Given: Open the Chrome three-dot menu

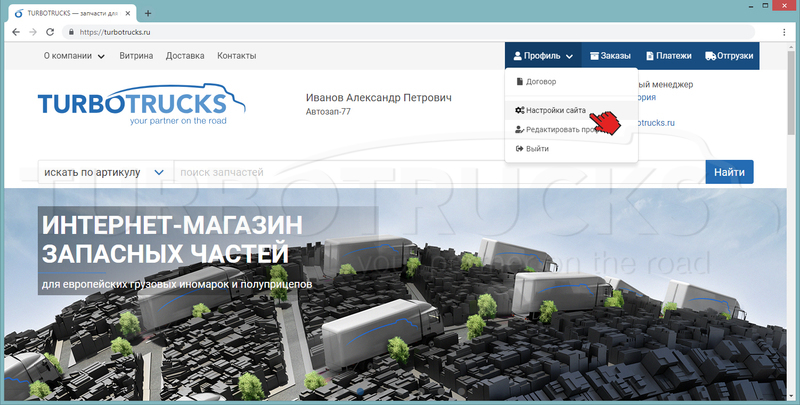Looking at the screenshot, I should [784, 32].
